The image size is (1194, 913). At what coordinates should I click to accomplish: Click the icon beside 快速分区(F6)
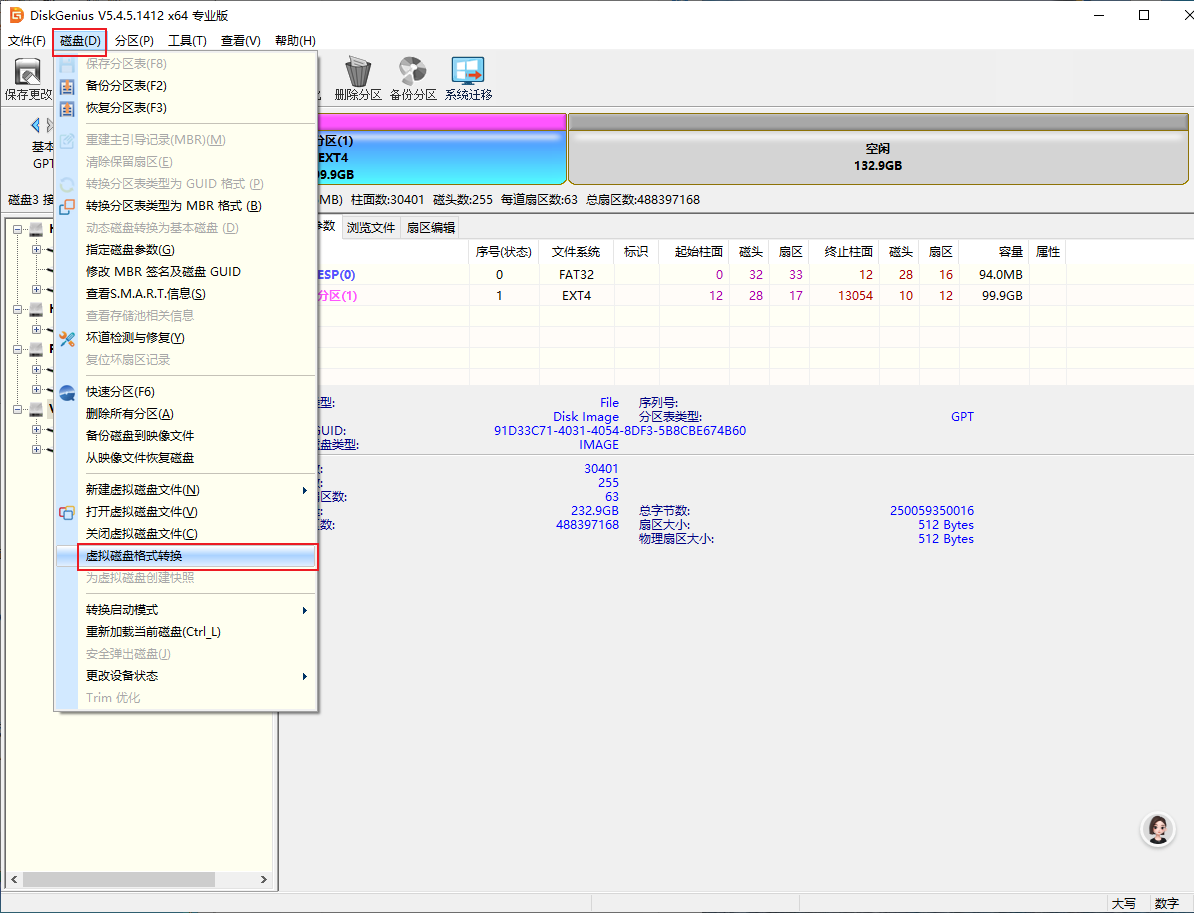[67, 392]
